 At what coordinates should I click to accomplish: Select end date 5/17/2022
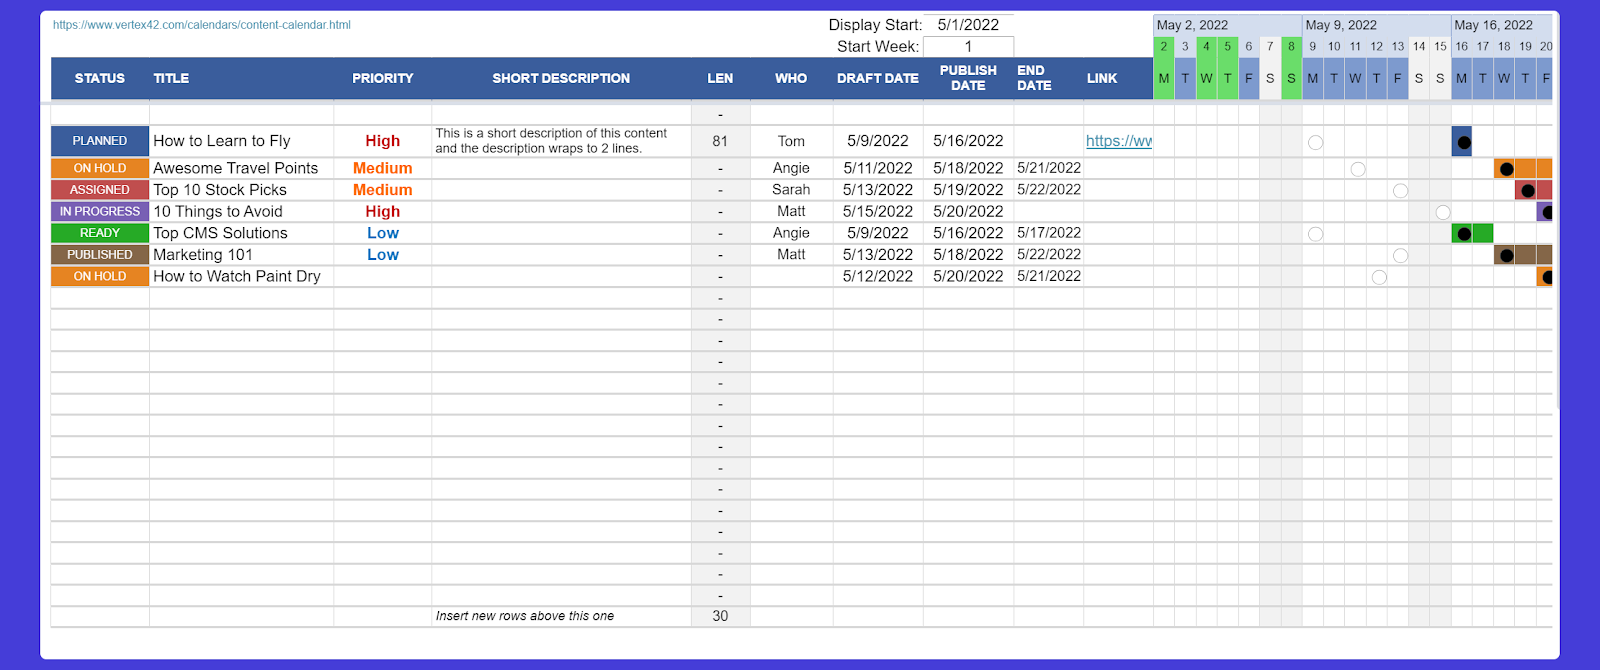point(1049,233)
